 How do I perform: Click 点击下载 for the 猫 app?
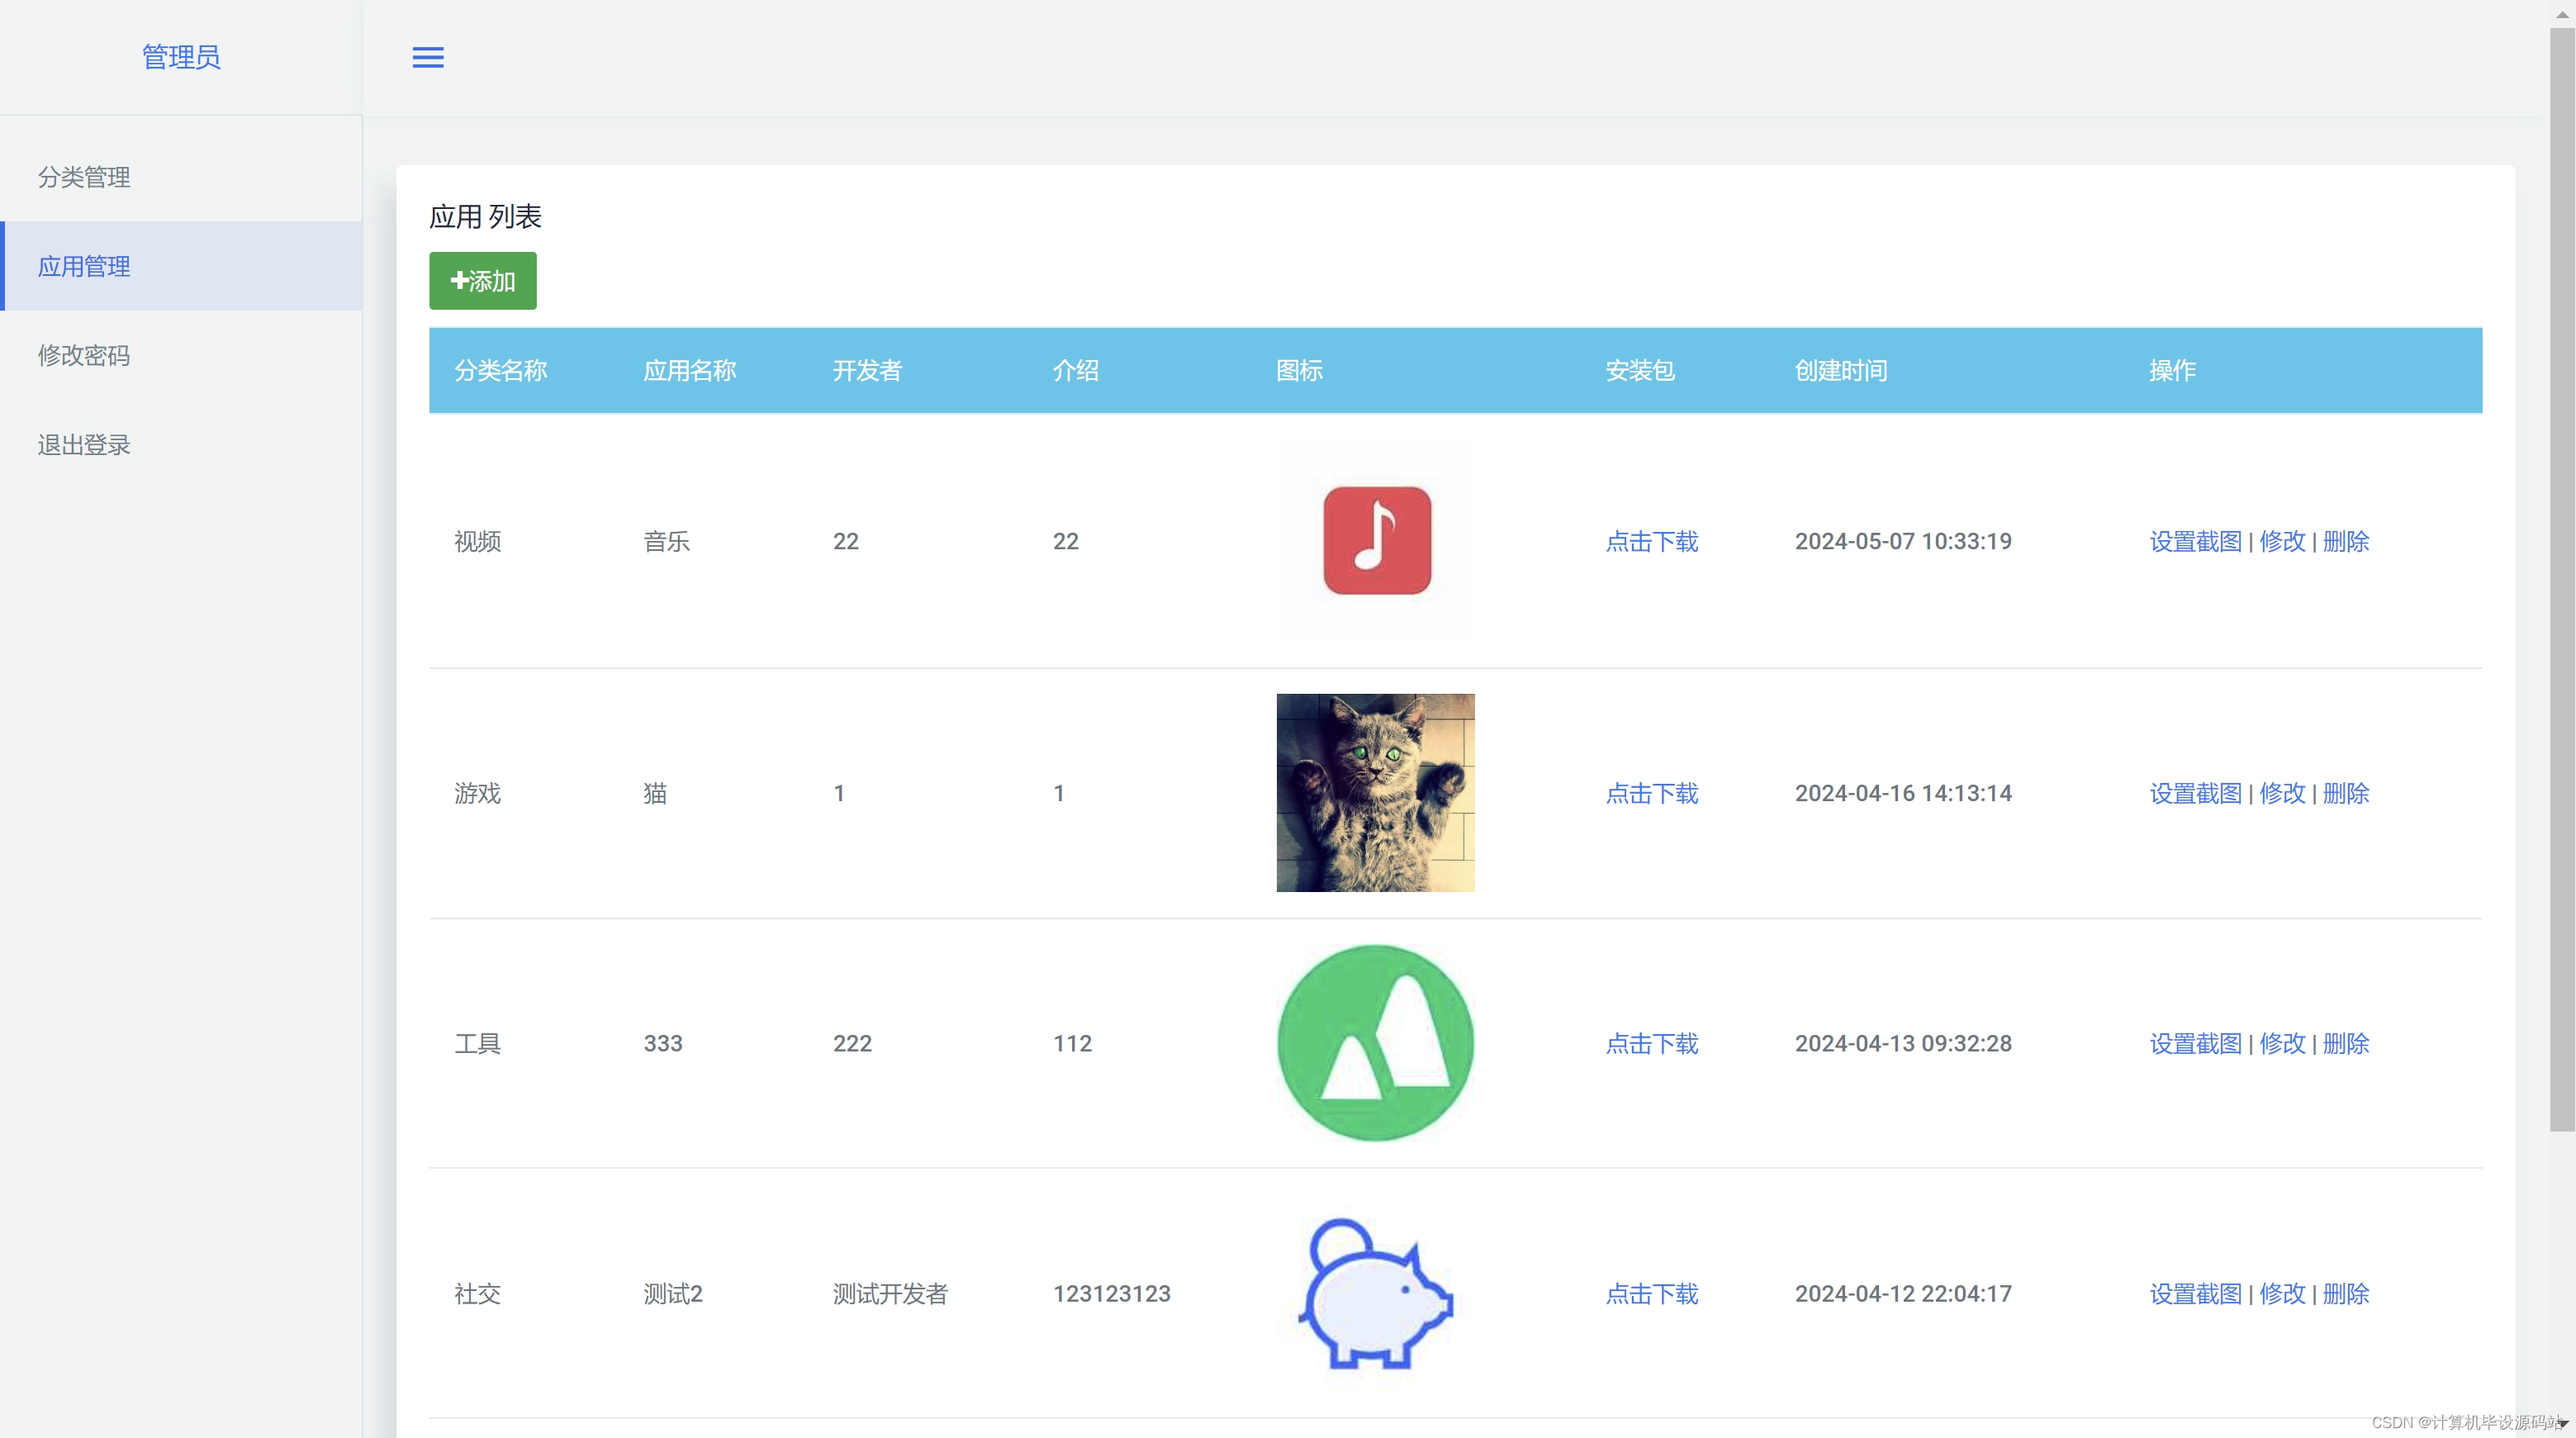tap(1652, 793)
